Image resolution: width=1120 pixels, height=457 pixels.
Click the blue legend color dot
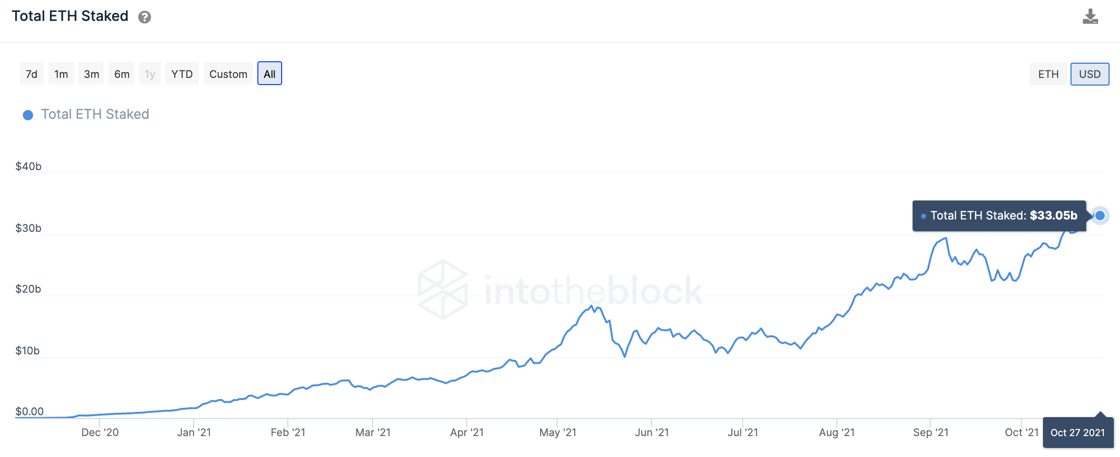[x=28, y=115]
